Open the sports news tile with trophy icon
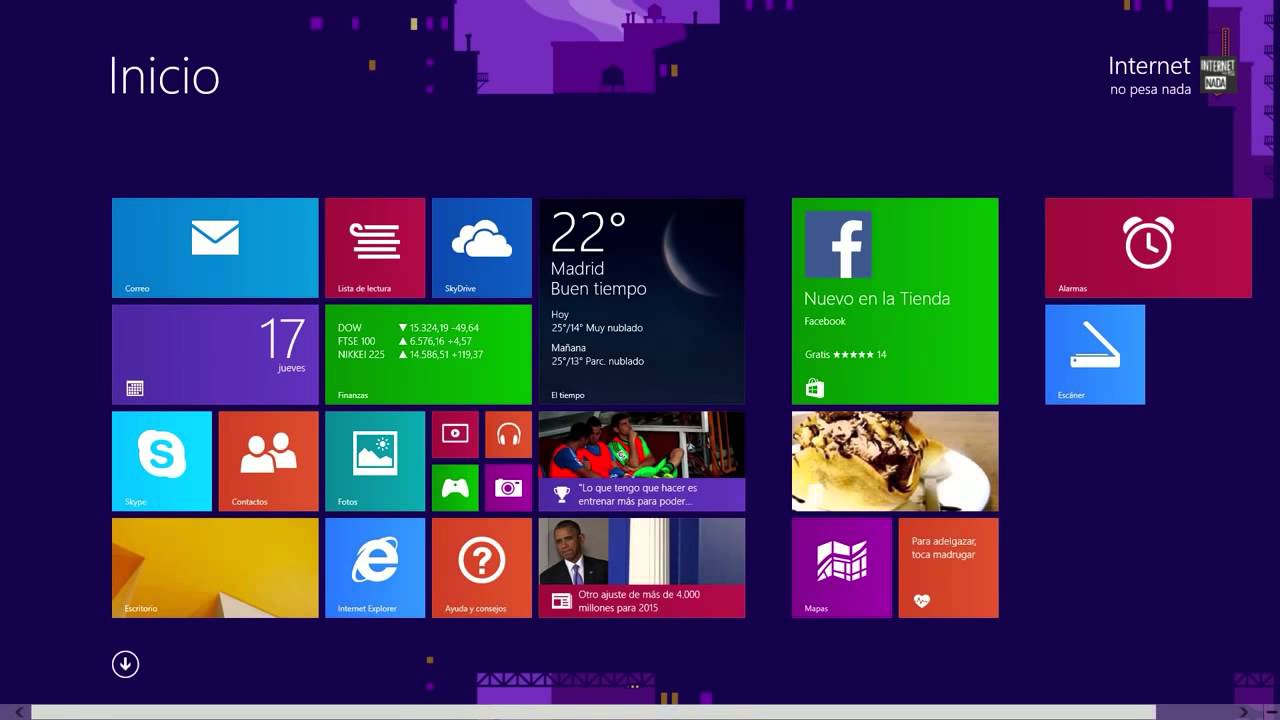Screen dimensions: 1280x720 click(x=642, y=461)
